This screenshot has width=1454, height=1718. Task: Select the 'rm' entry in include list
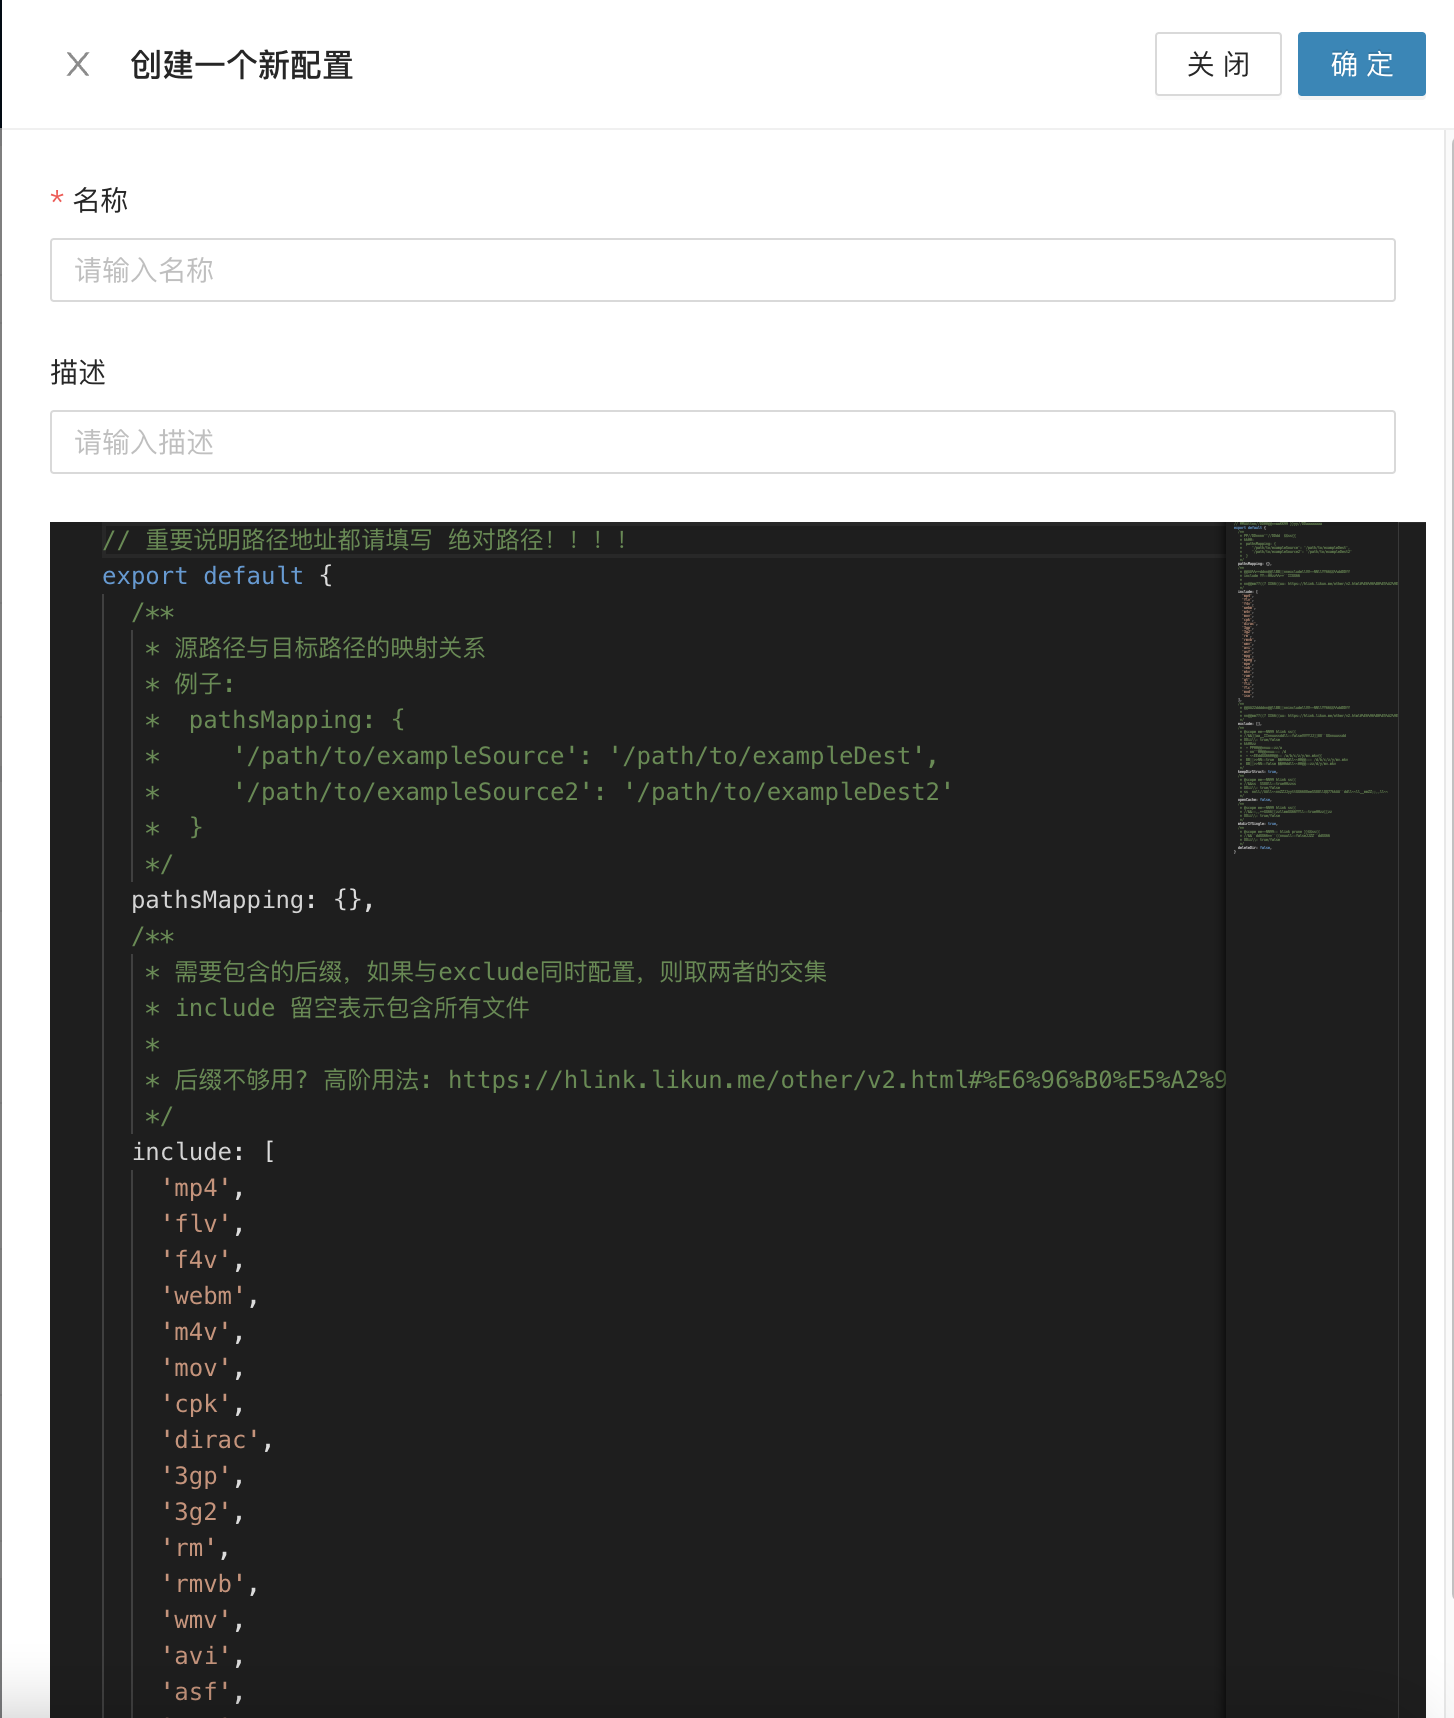click(x=196, y=1548)
